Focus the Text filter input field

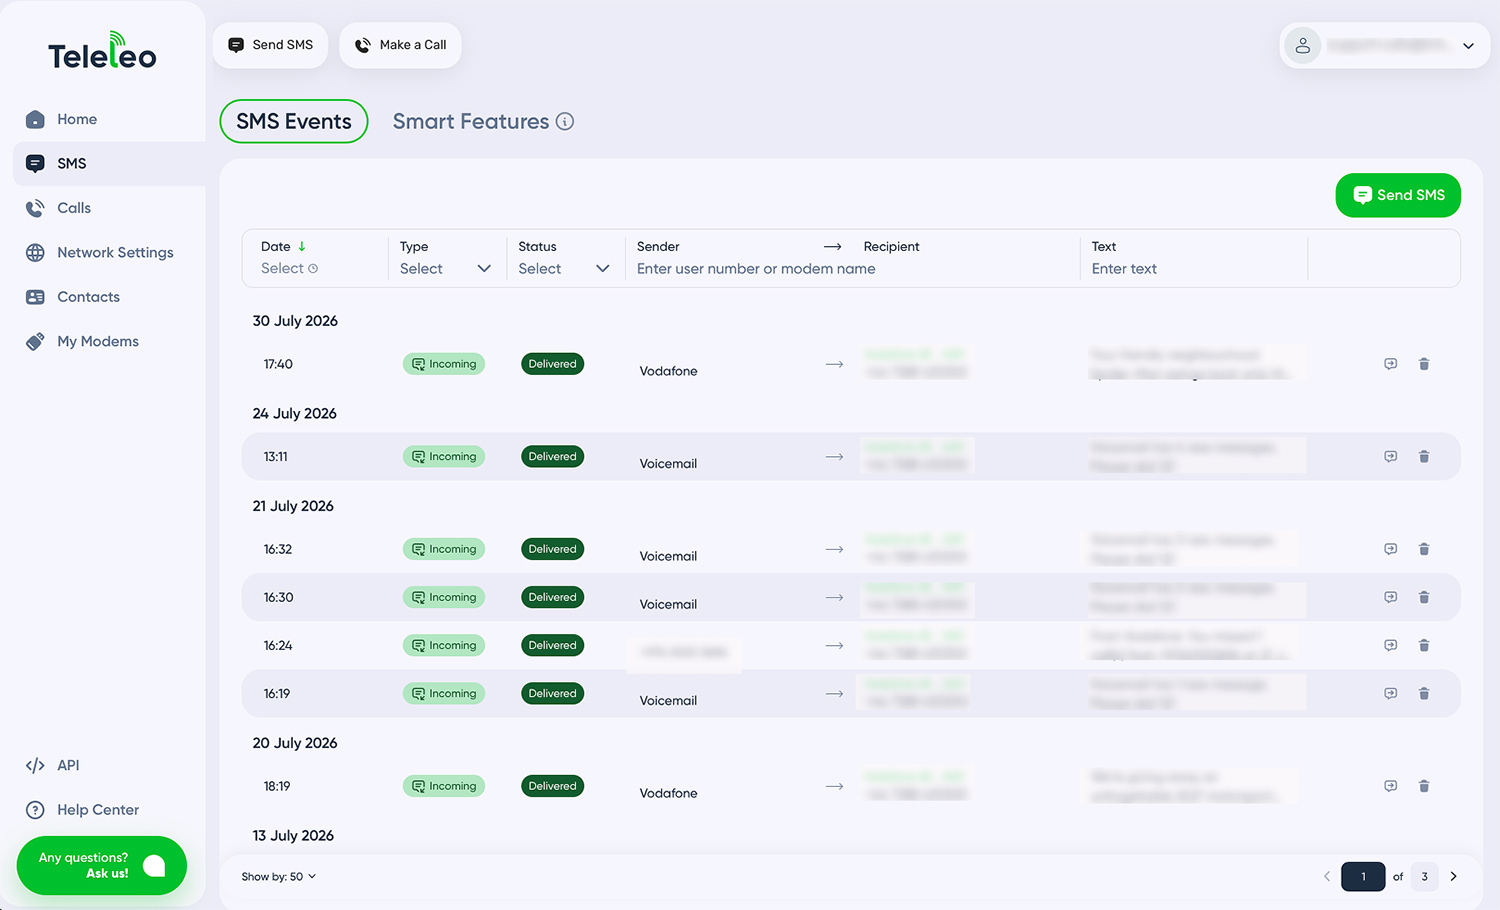[x=1194, y=269]
